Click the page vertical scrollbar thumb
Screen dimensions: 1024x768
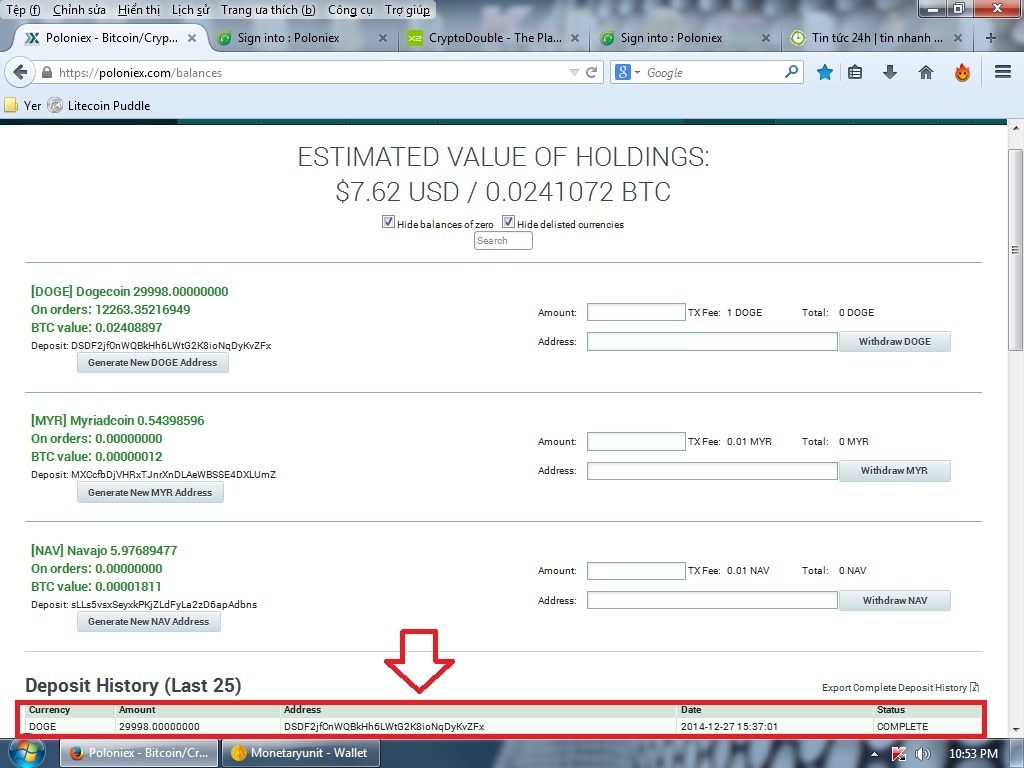1015,250
